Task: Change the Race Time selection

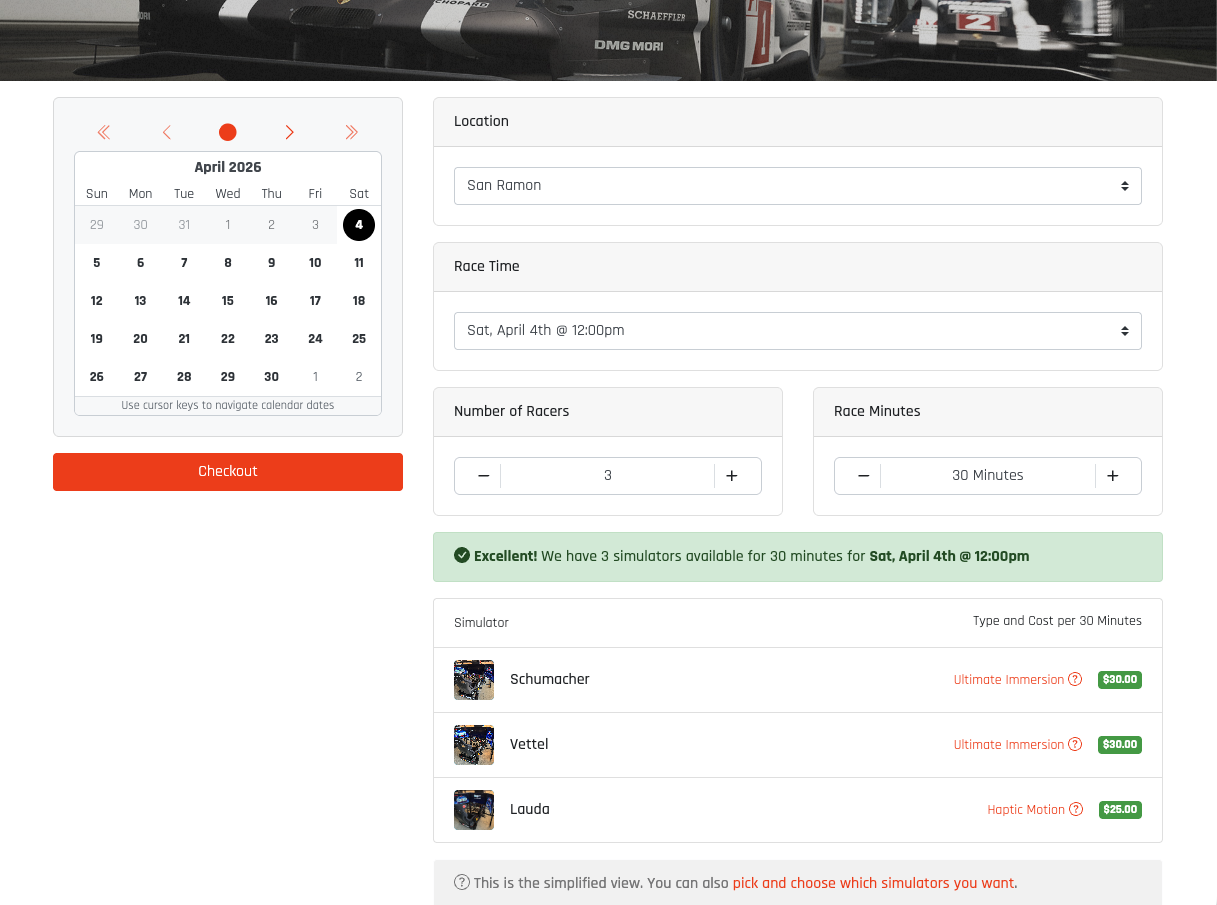Action: (797, 330)
